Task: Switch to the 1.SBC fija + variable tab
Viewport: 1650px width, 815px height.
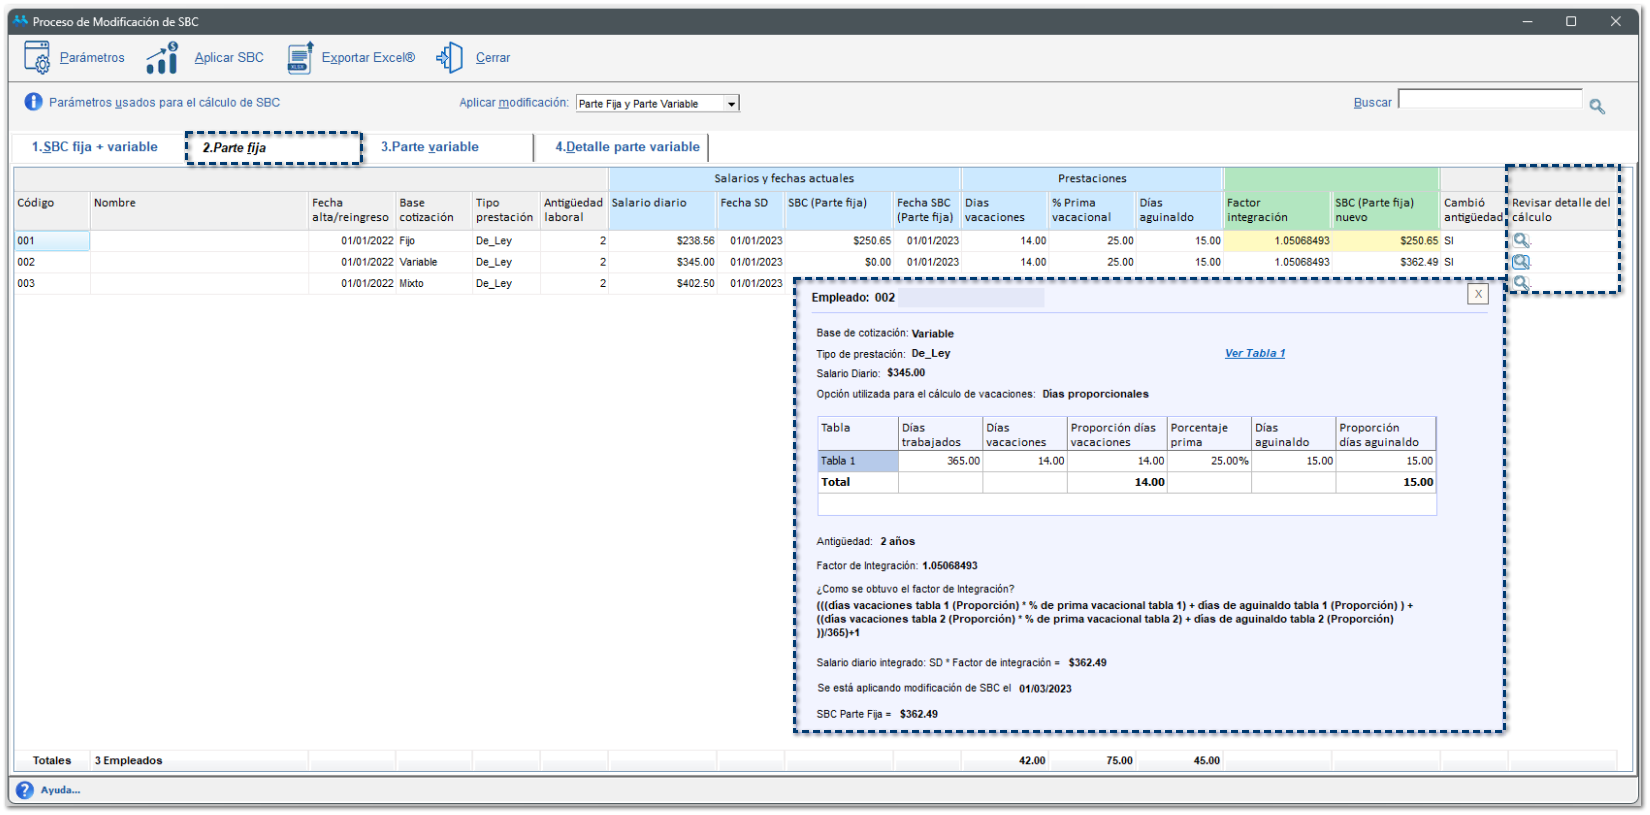Action: (x=95, y=147)
